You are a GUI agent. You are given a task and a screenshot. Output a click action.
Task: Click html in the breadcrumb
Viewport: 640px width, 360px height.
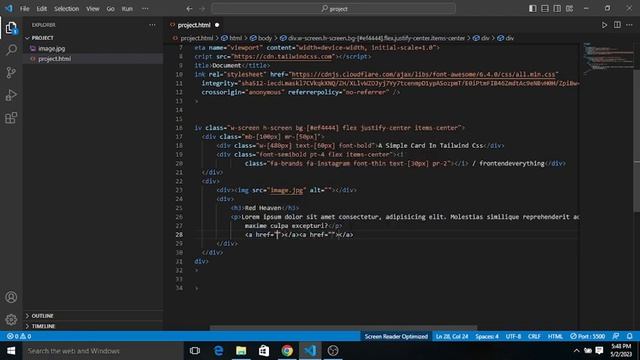click(x=236, y=38)
